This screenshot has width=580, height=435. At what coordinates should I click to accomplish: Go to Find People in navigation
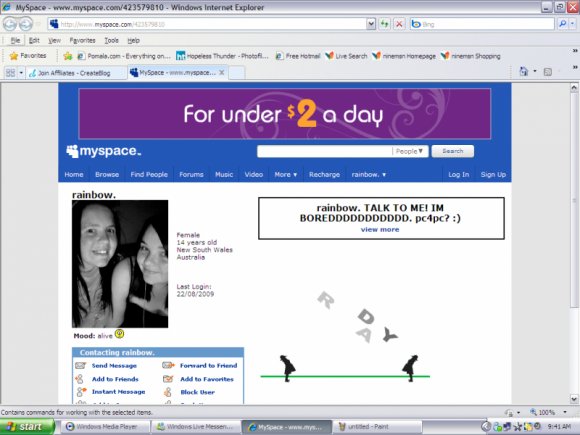149,175
